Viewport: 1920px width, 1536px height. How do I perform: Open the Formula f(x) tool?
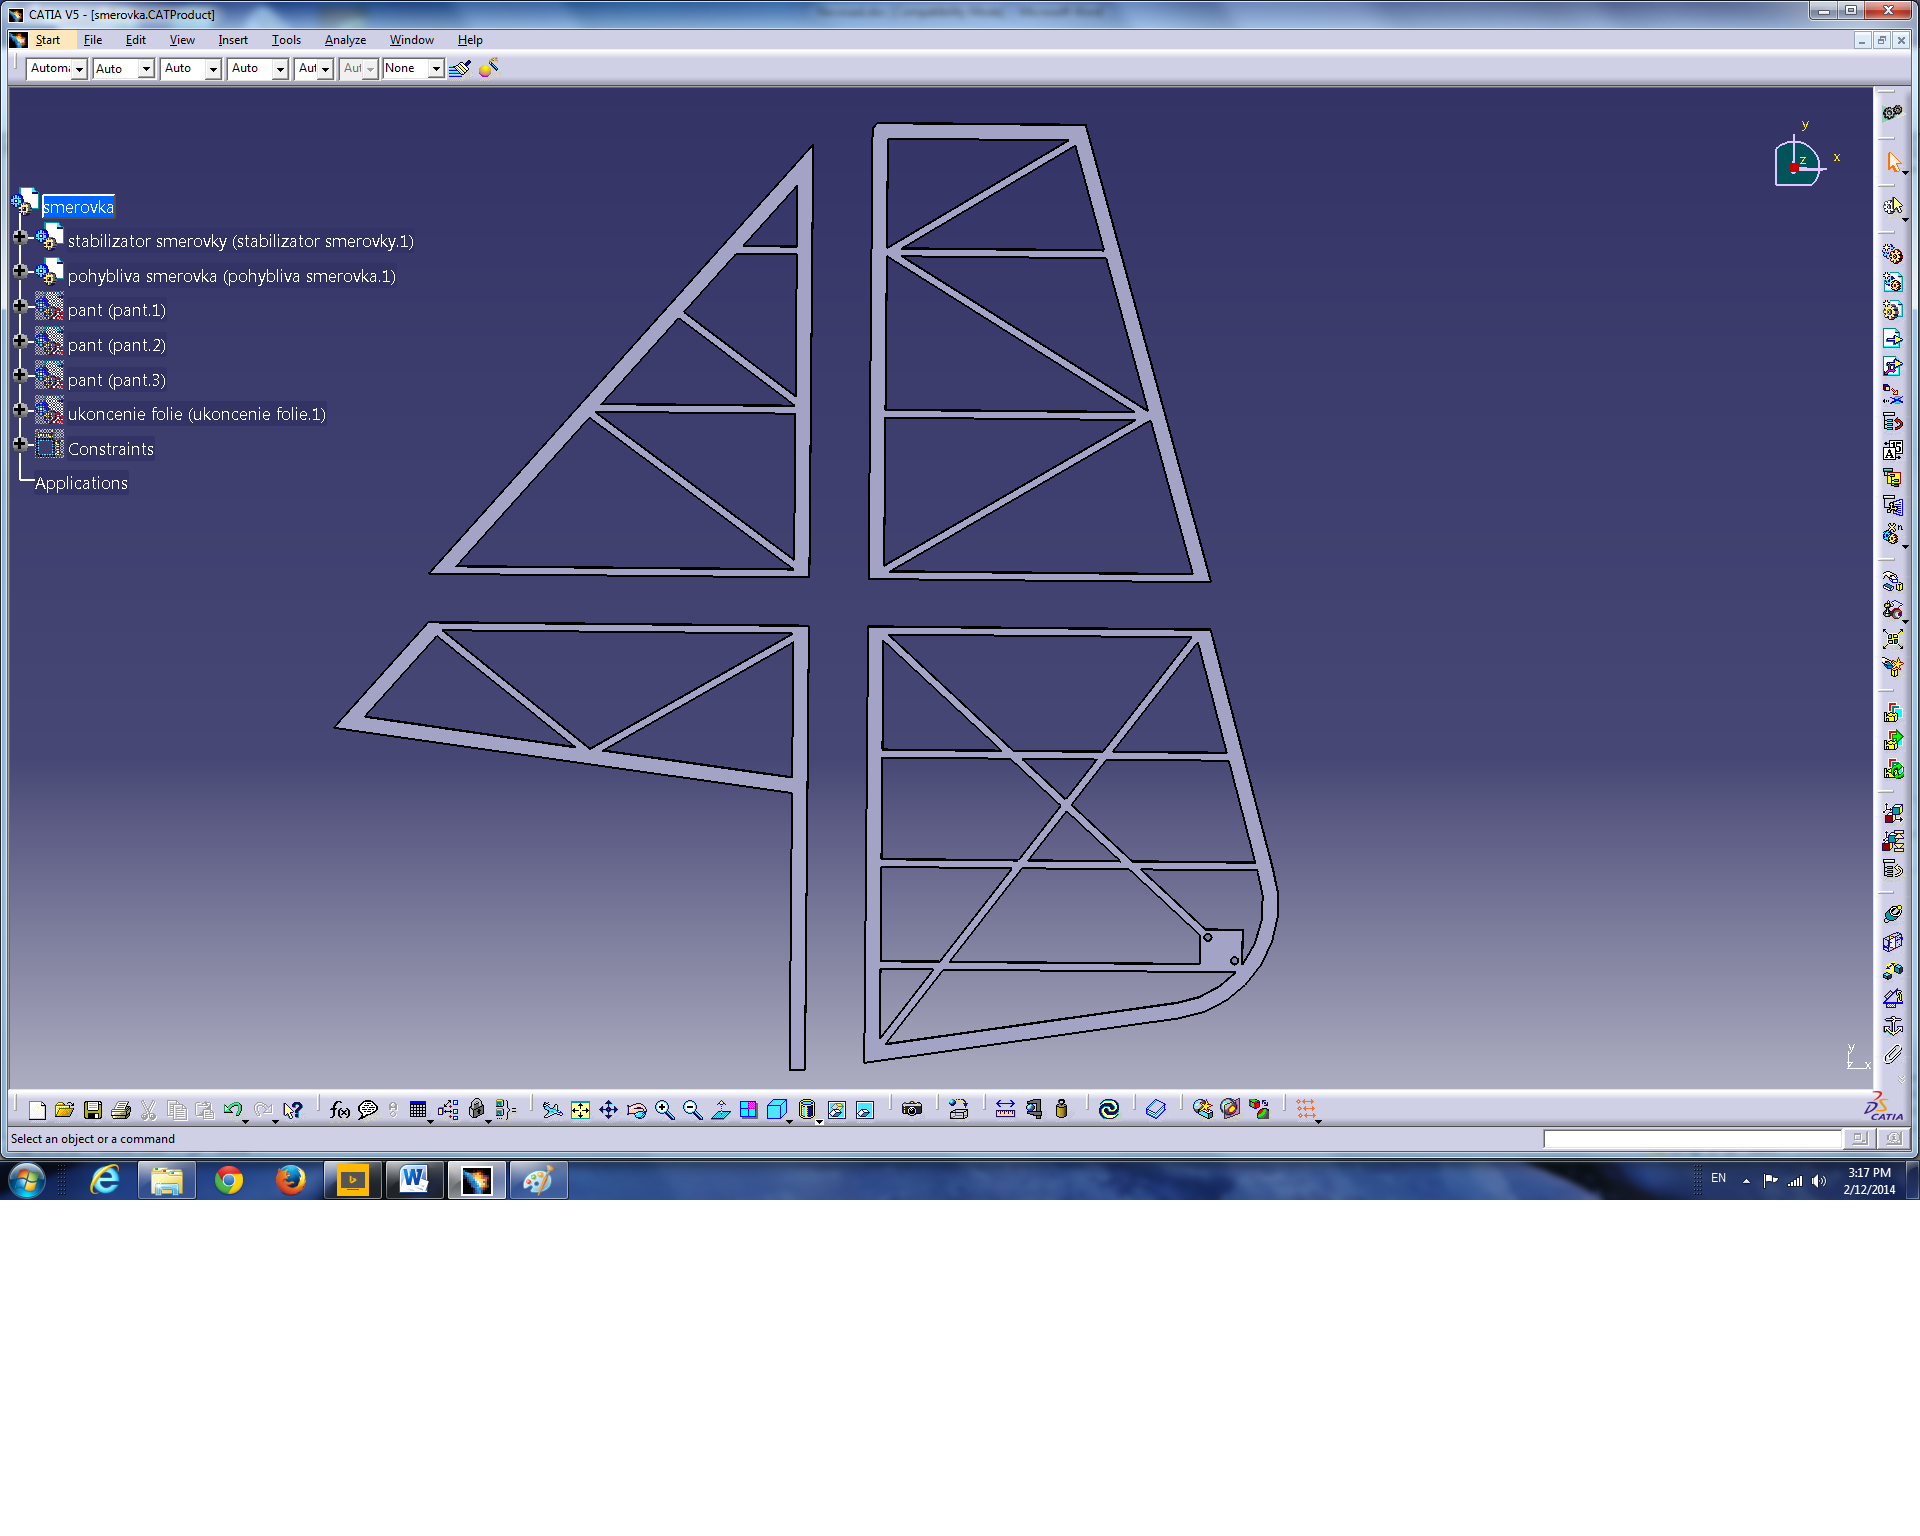(x=339, y=1109)
